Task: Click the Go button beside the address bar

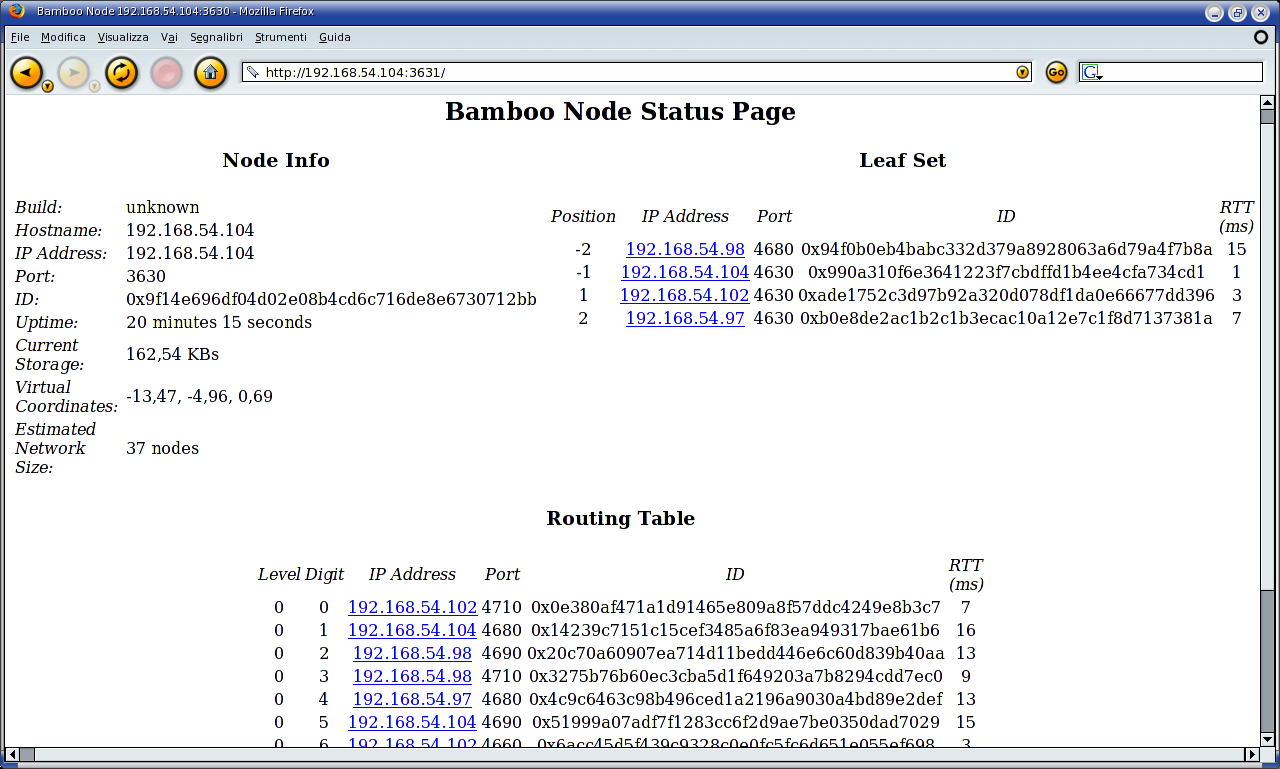Action: pos(1056,72)
